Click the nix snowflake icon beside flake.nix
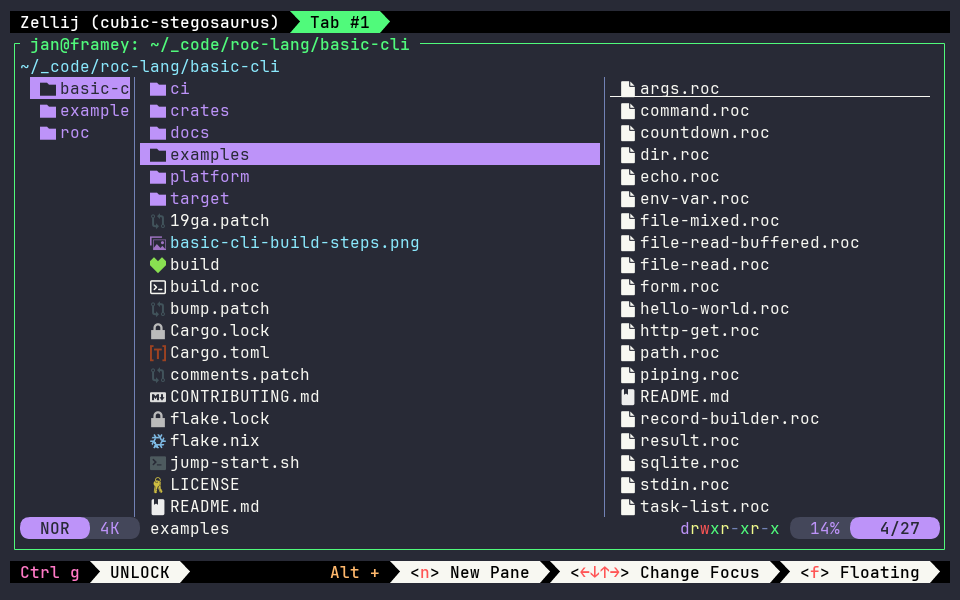 (157, 441)
